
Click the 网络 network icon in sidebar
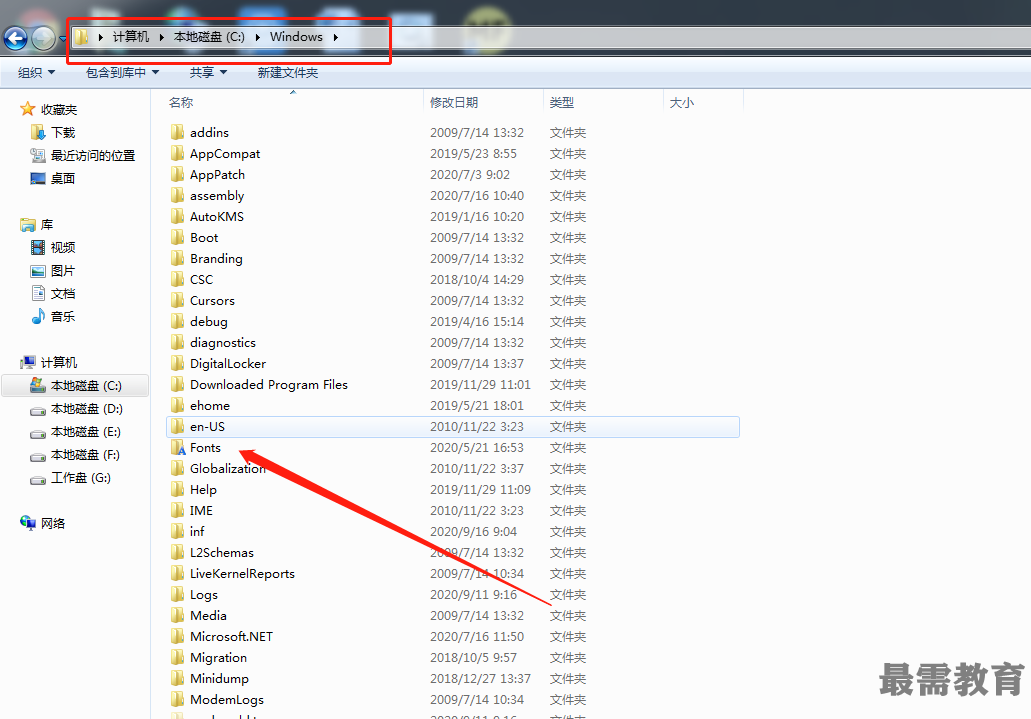click(x=28, y=523)
